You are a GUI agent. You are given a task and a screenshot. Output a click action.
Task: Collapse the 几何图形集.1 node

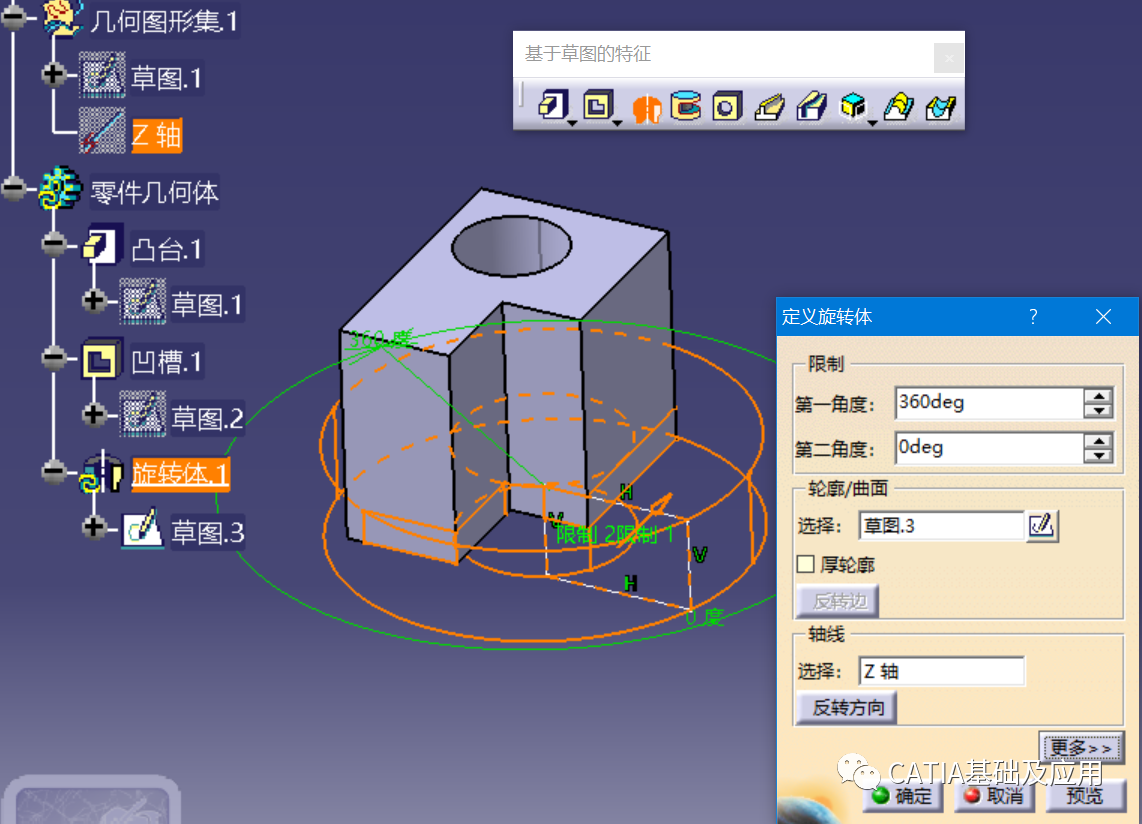(15, 17)
